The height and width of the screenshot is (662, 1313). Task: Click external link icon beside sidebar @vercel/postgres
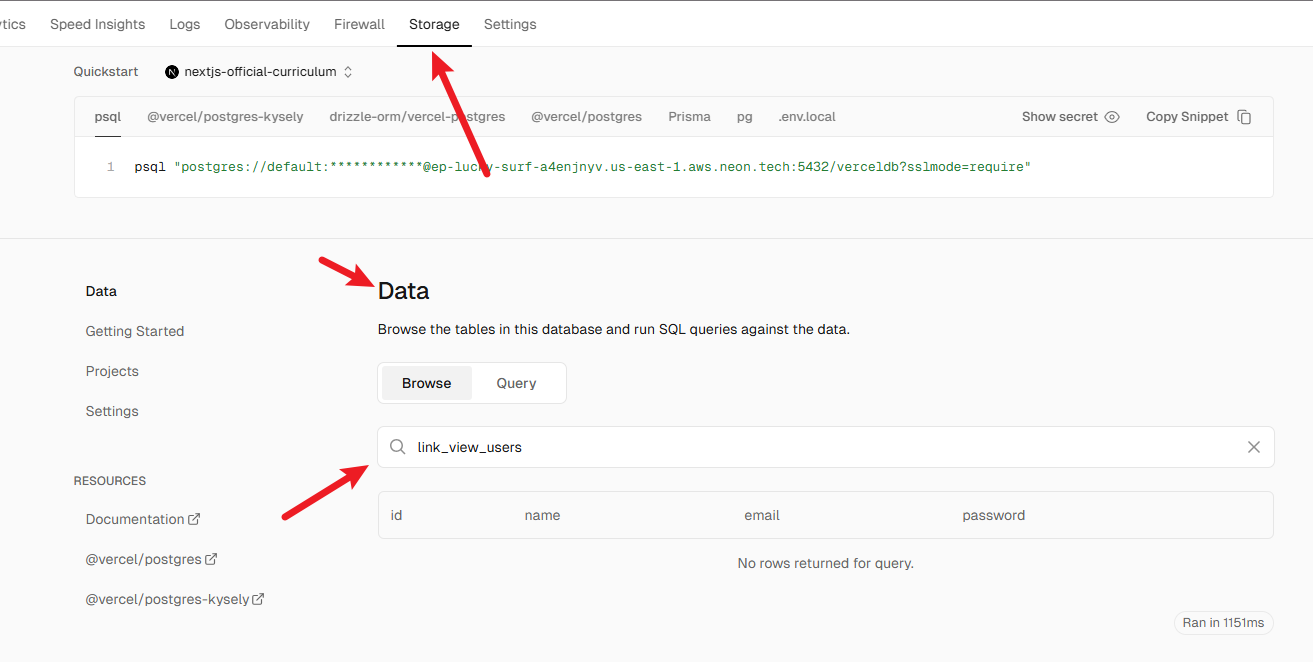pyautogui.click(x=211, y=559)
